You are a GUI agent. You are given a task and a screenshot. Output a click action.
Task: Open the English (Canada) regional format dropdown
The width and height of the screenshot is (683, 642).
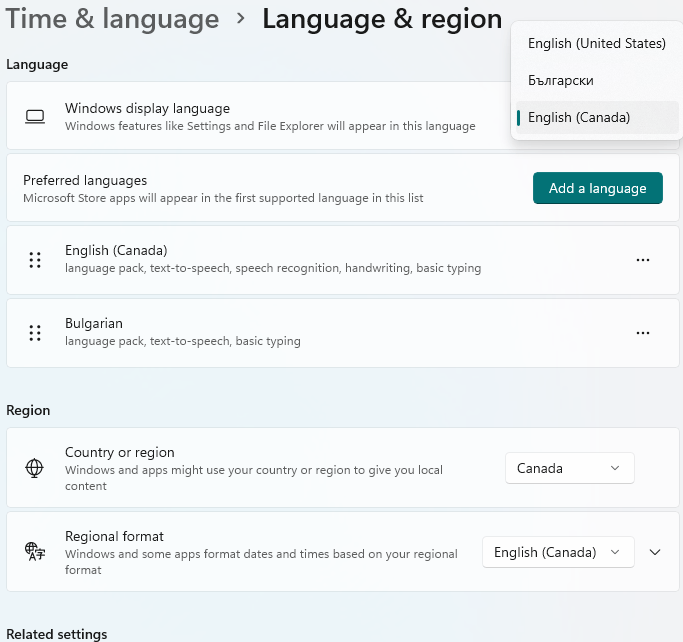click(558, 552)
